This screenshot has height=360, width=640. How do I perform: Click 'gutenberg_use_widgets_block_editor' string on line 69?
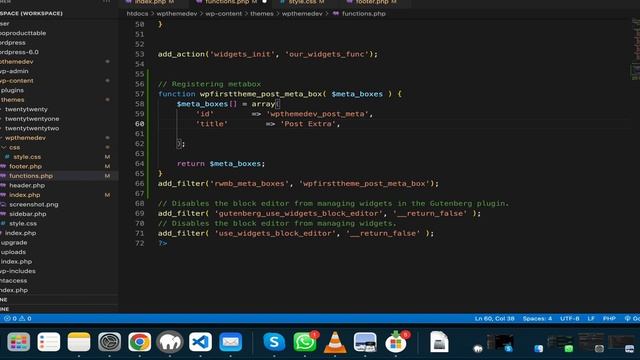(298, 213)
